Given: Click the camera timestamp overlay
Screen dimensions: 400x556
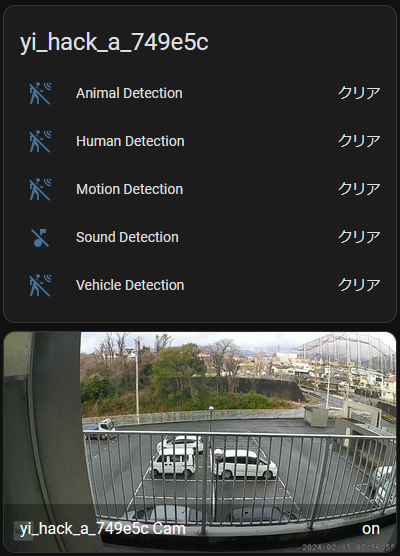Looking at the screenshot, I should 348,547.
